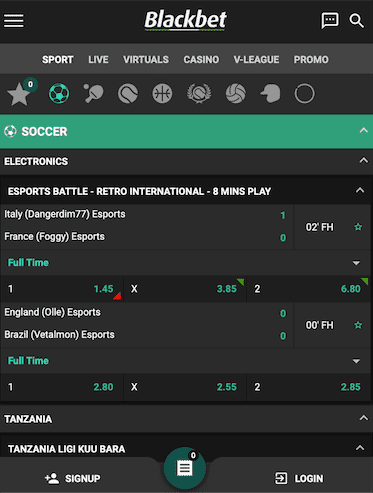
Task: Open Full Time market dropdown for Italy match
Action: [356, 263]
